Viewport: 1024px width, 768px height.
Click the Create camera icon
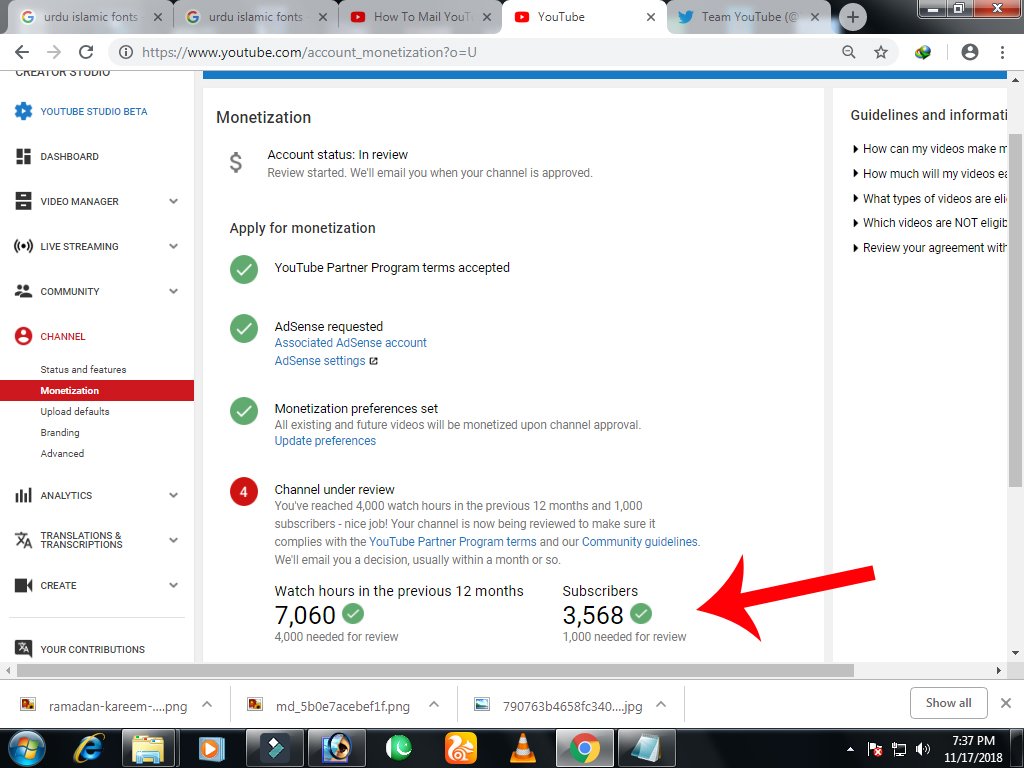pyautogui.click(x=24, y=585)
